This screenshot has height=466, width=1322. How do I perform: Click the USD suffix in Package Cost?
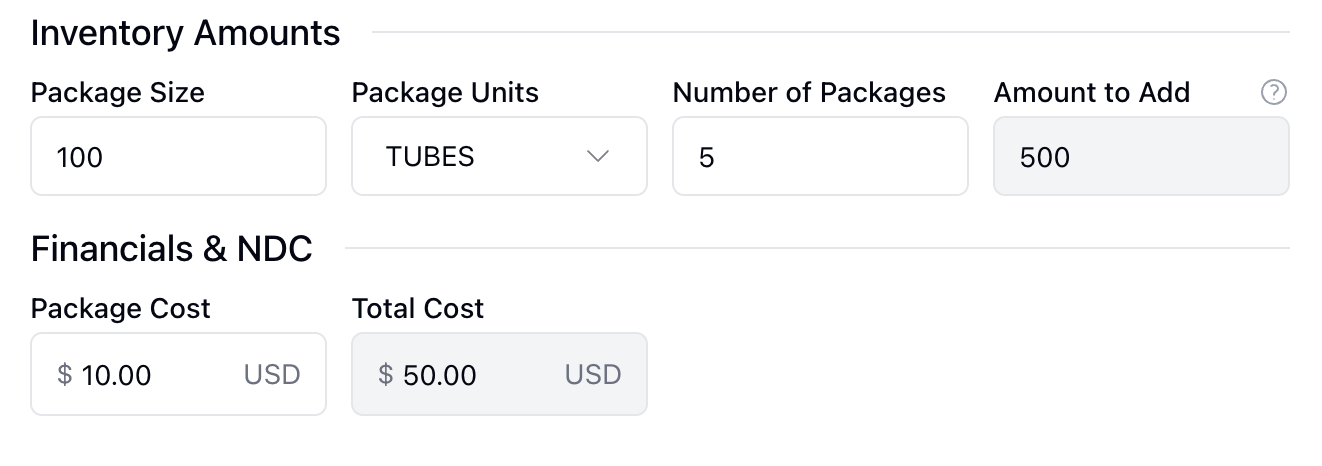[x=272, y=375]
